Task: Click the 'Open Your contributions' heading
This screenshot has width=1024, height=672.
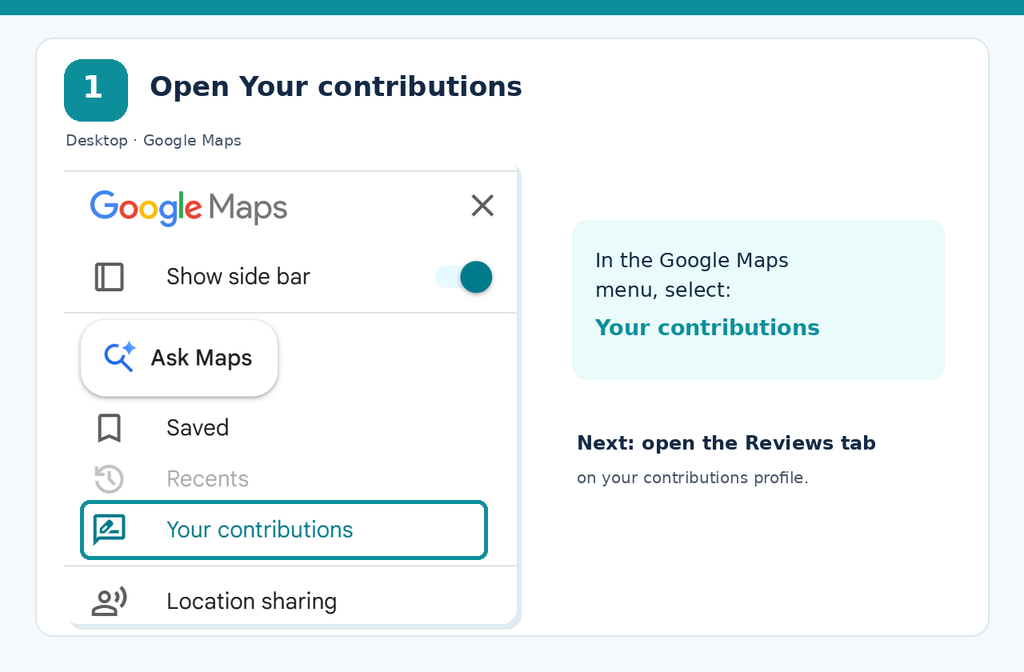Action: 336,87
